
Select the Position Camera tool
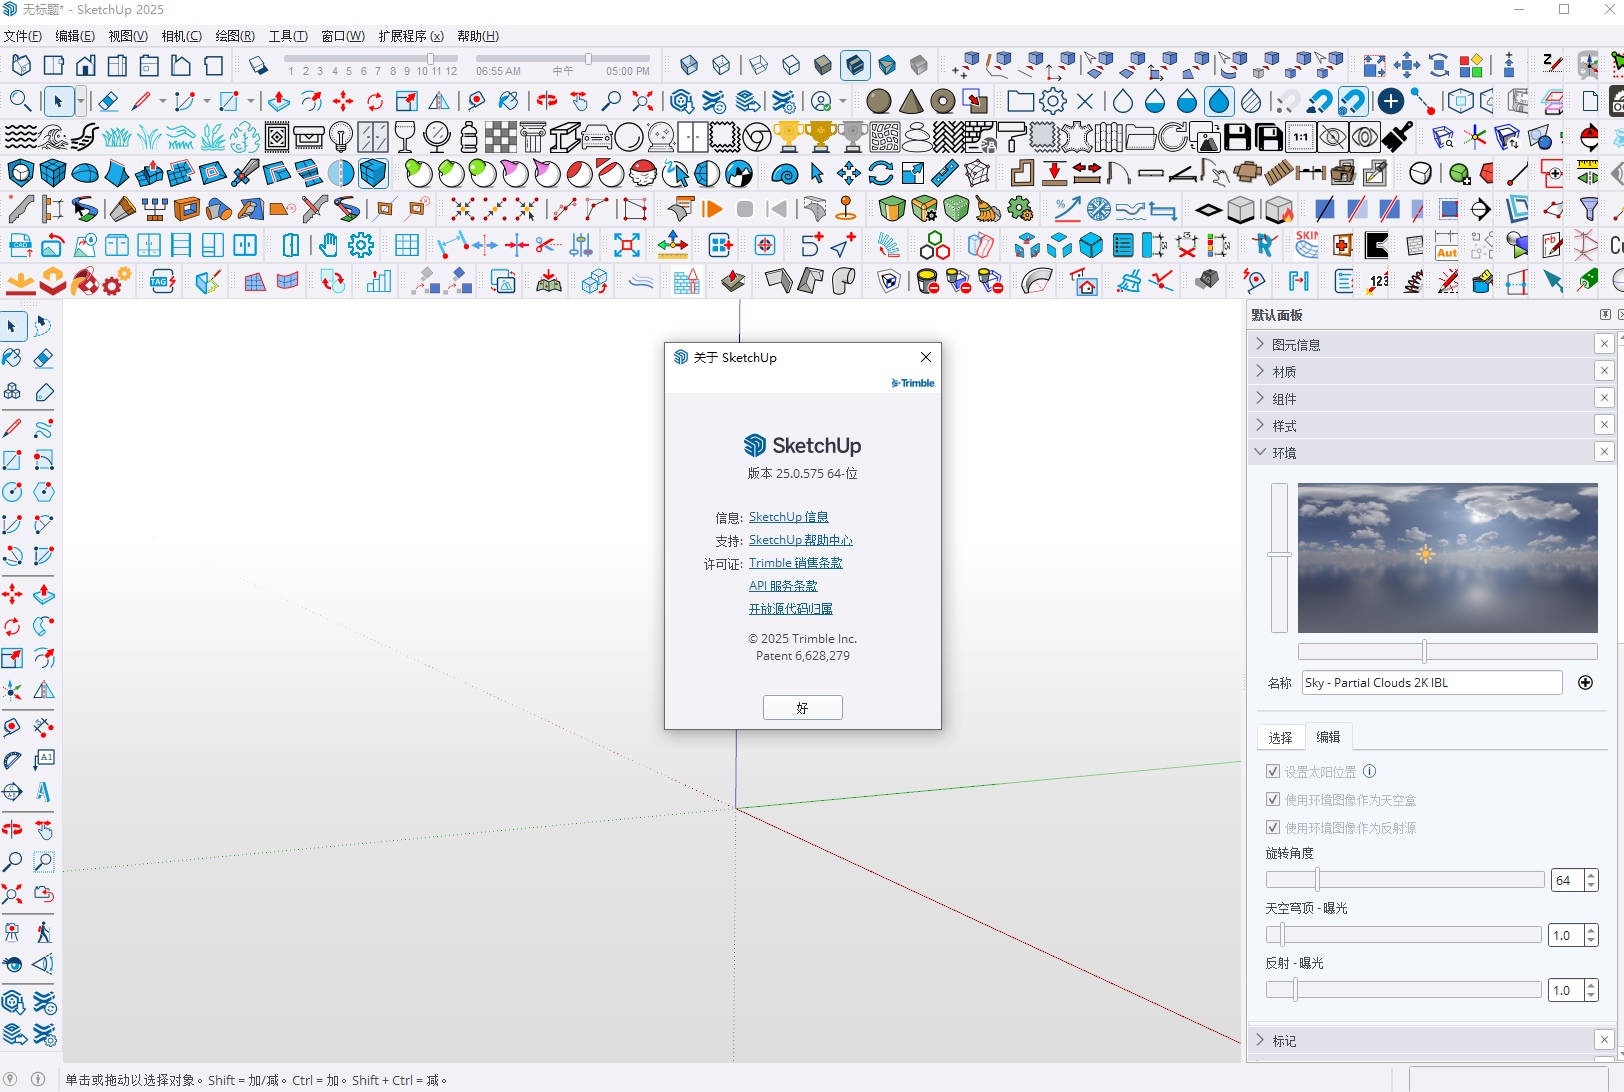(12, 933)
